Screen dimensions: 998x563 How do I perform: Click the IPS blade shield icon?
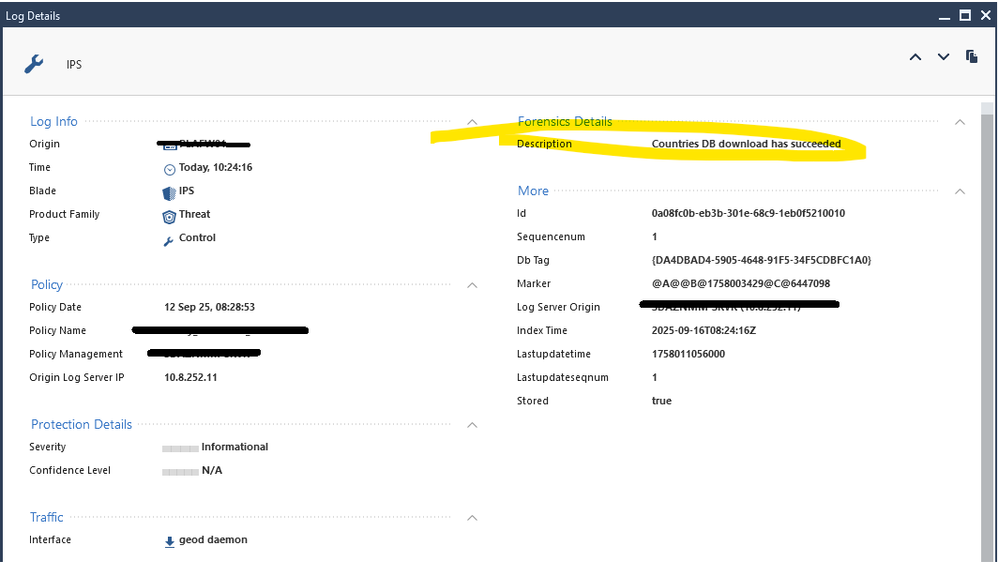[169, 192]
